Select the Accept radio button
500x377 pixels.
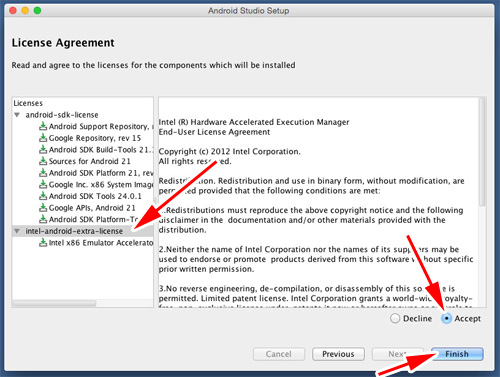(446, 318)
